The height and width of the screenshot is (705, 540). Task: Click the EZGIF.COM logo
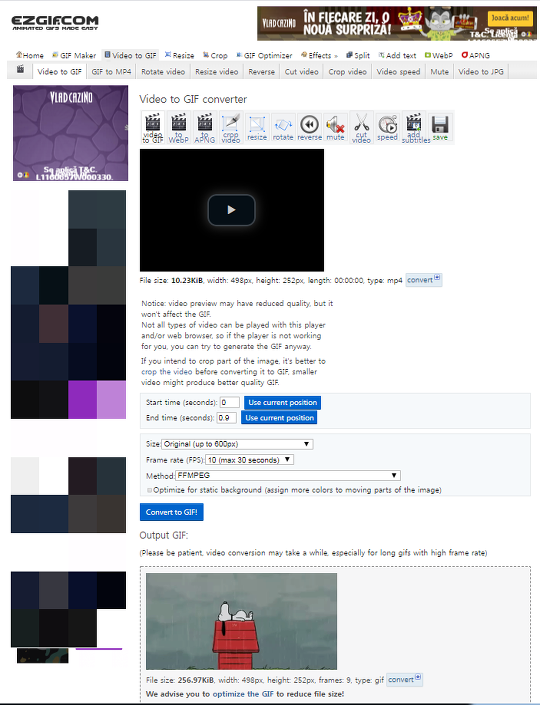tap(55, 22)
